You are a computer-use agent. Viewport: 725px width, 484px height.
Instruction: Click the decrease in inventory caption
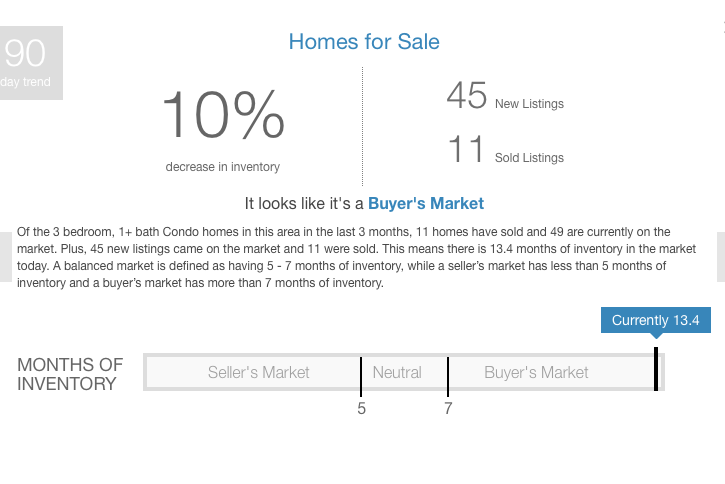pos(222,166)
